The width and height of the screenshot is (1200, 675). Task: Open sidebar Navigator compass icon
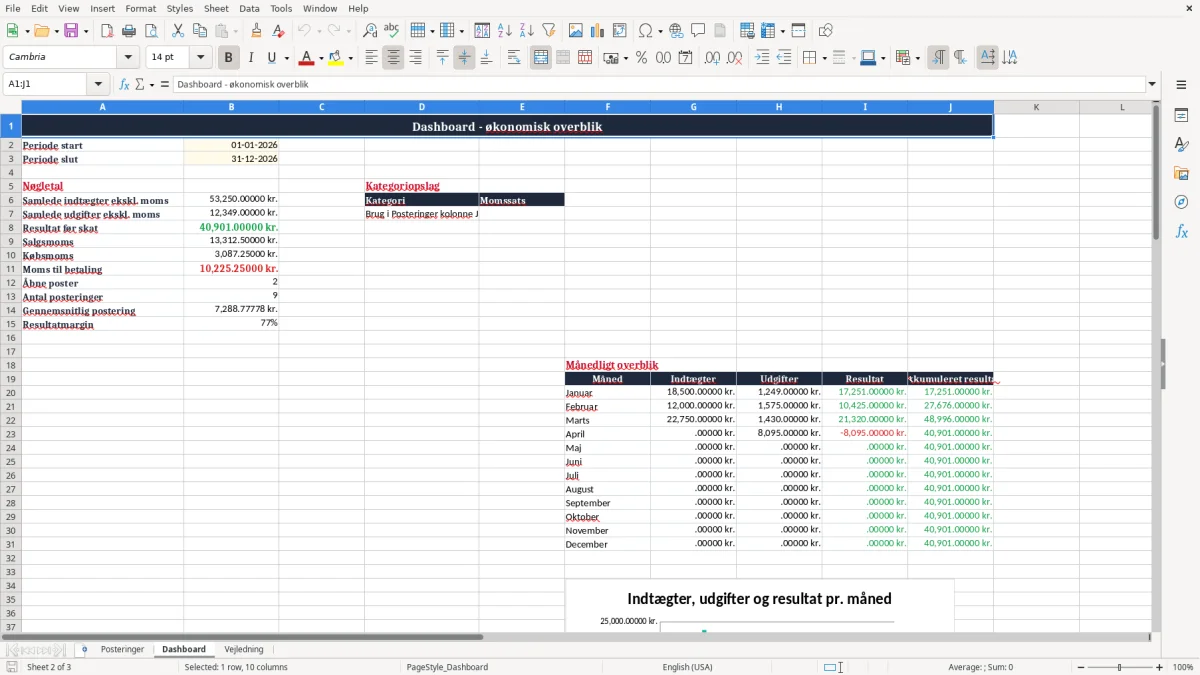[1181, 202]
